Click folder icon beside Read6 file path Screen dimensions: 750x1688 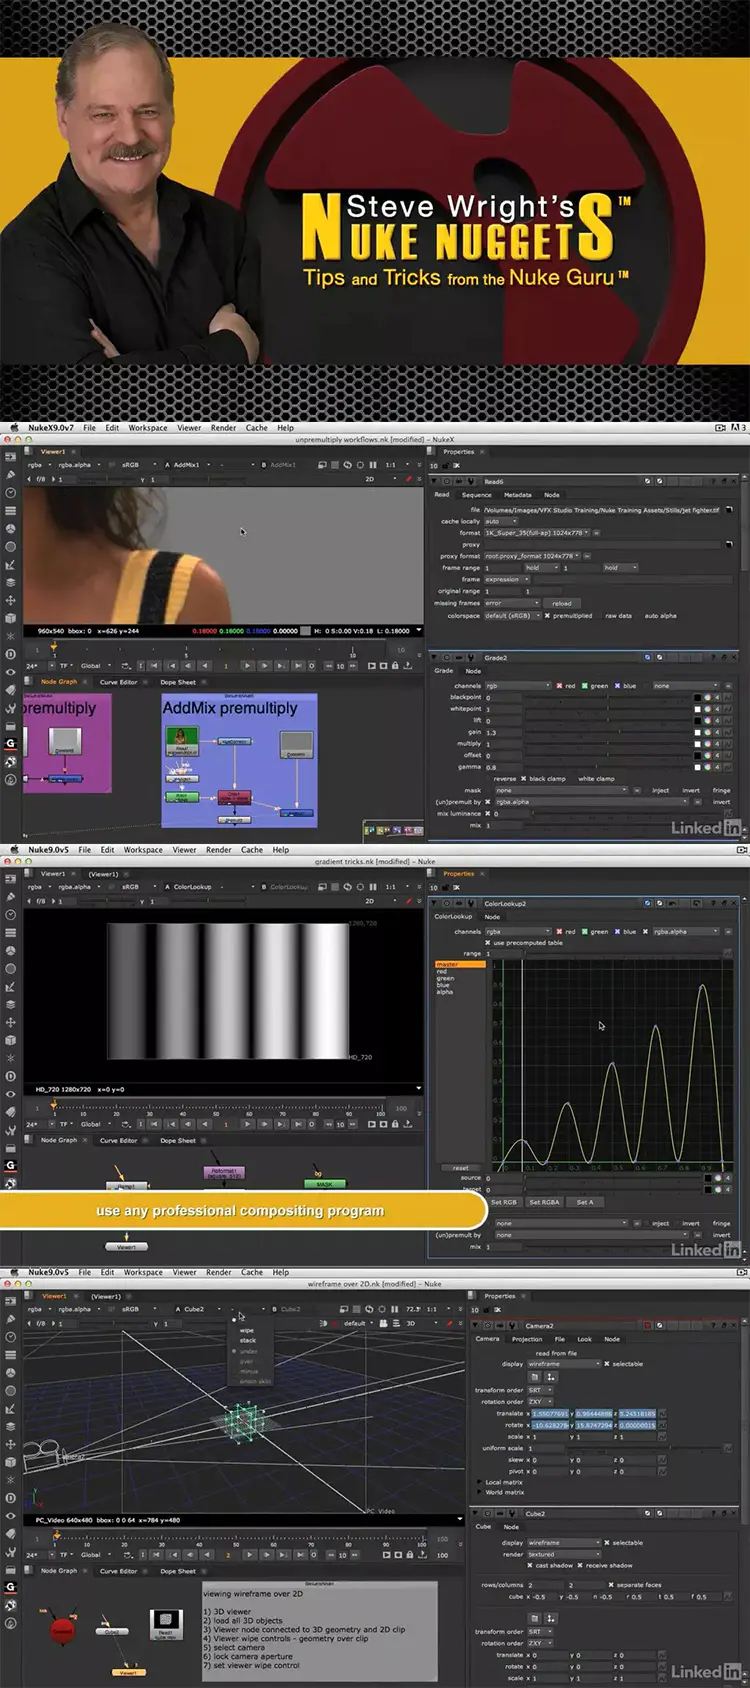click(x=729, y=510)
